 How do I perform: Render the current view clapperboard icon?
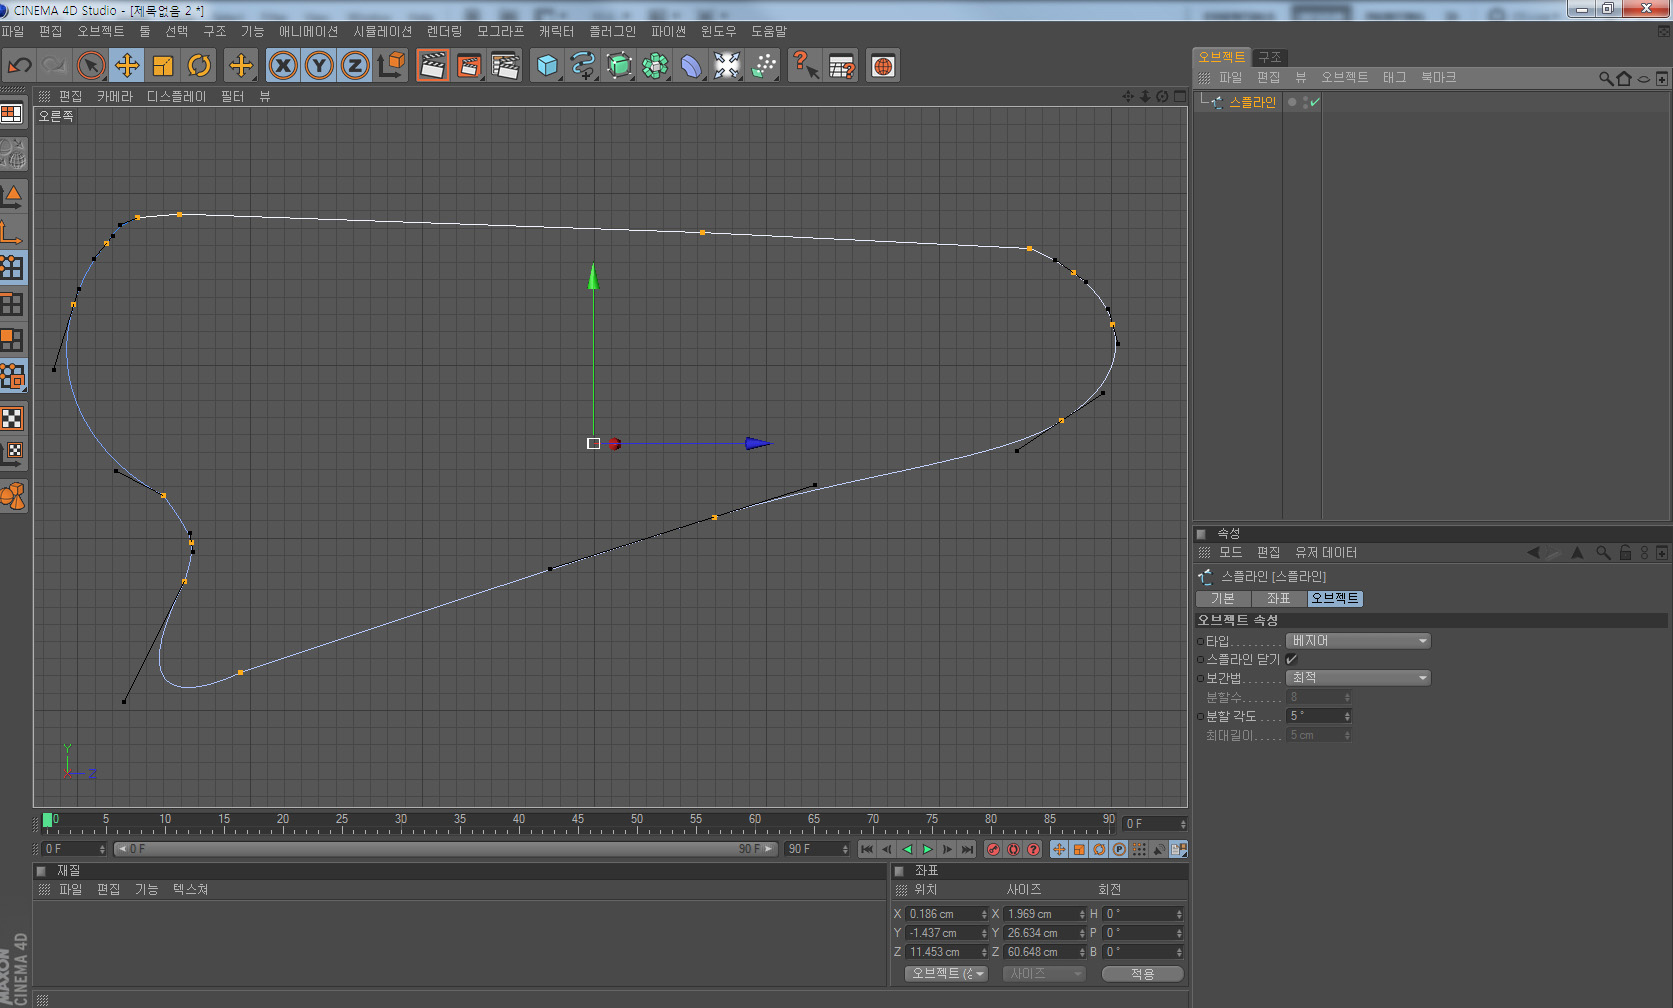point(432,66)
